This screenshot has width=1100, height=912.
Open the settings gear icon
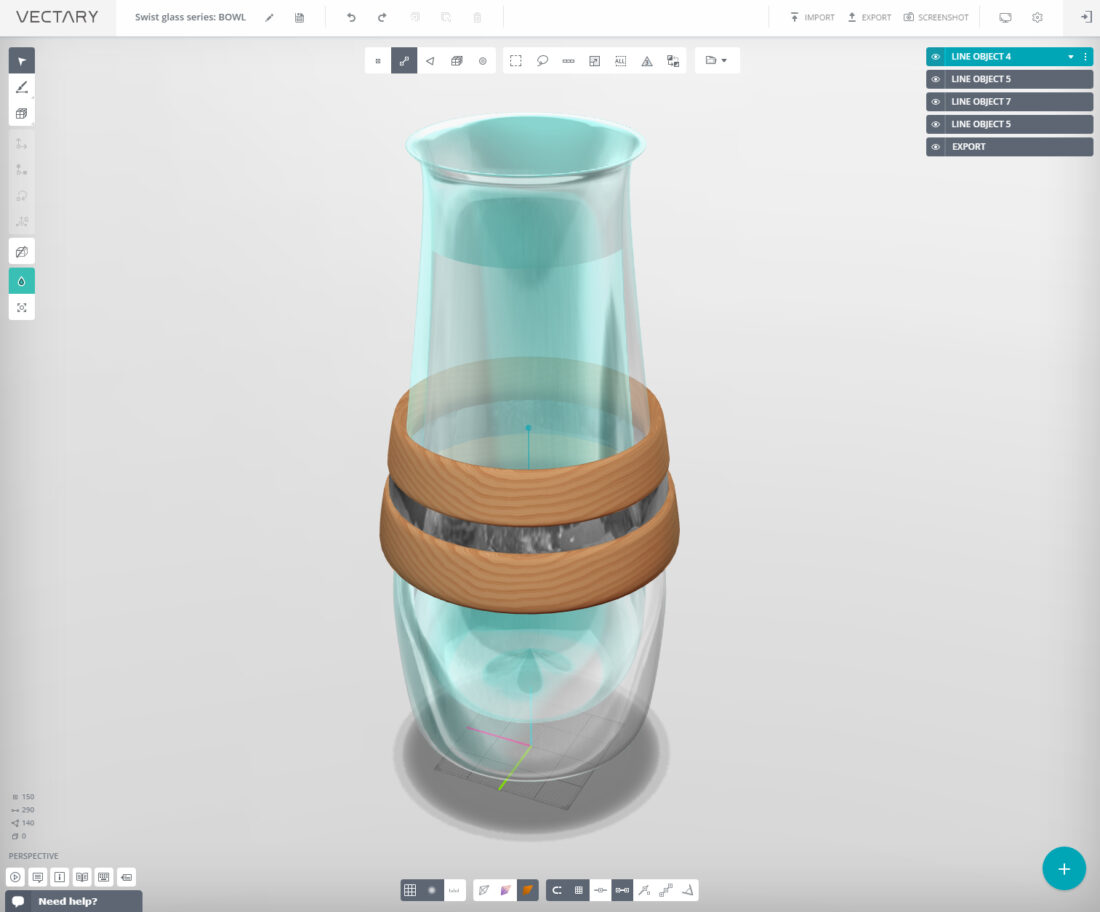[1037, 17]
